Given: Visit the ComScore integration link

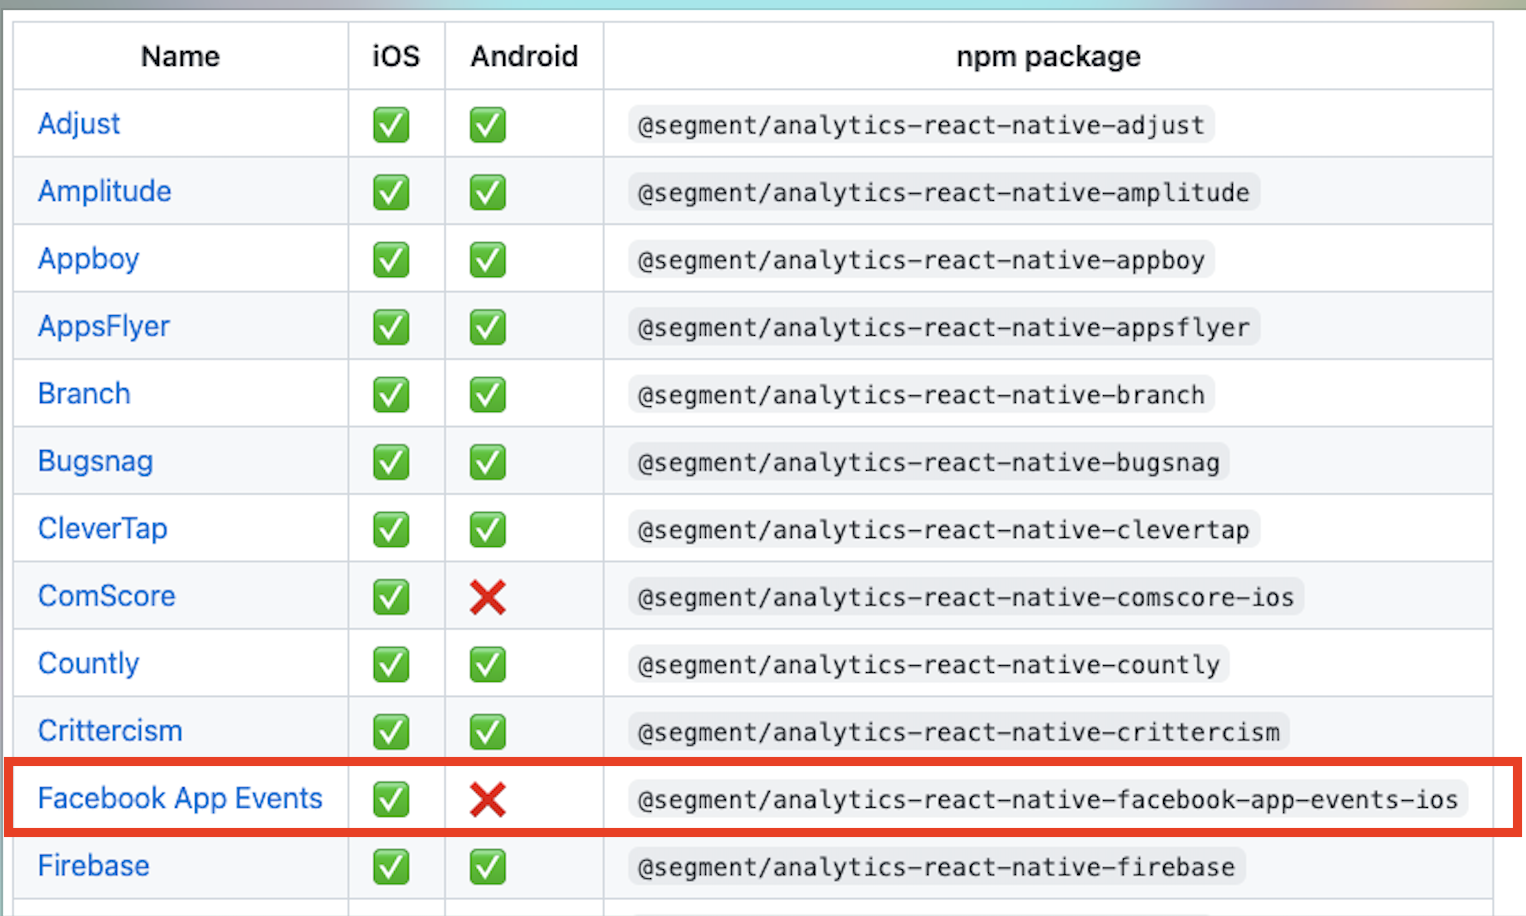Looking at the screenshot, I should [x=106, y=596].
